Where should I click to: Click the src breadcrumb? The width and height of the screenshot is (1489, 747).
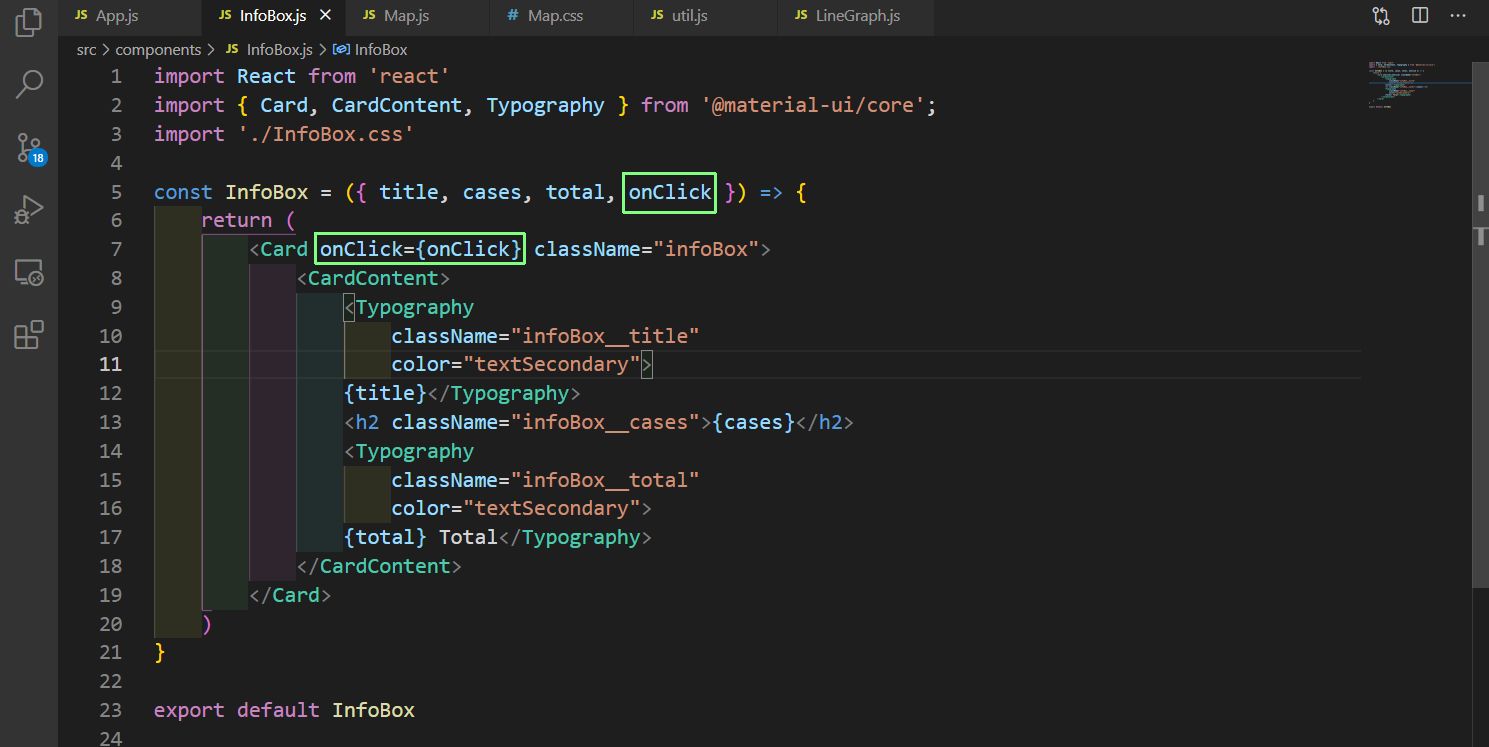click(x=86, y=49)
